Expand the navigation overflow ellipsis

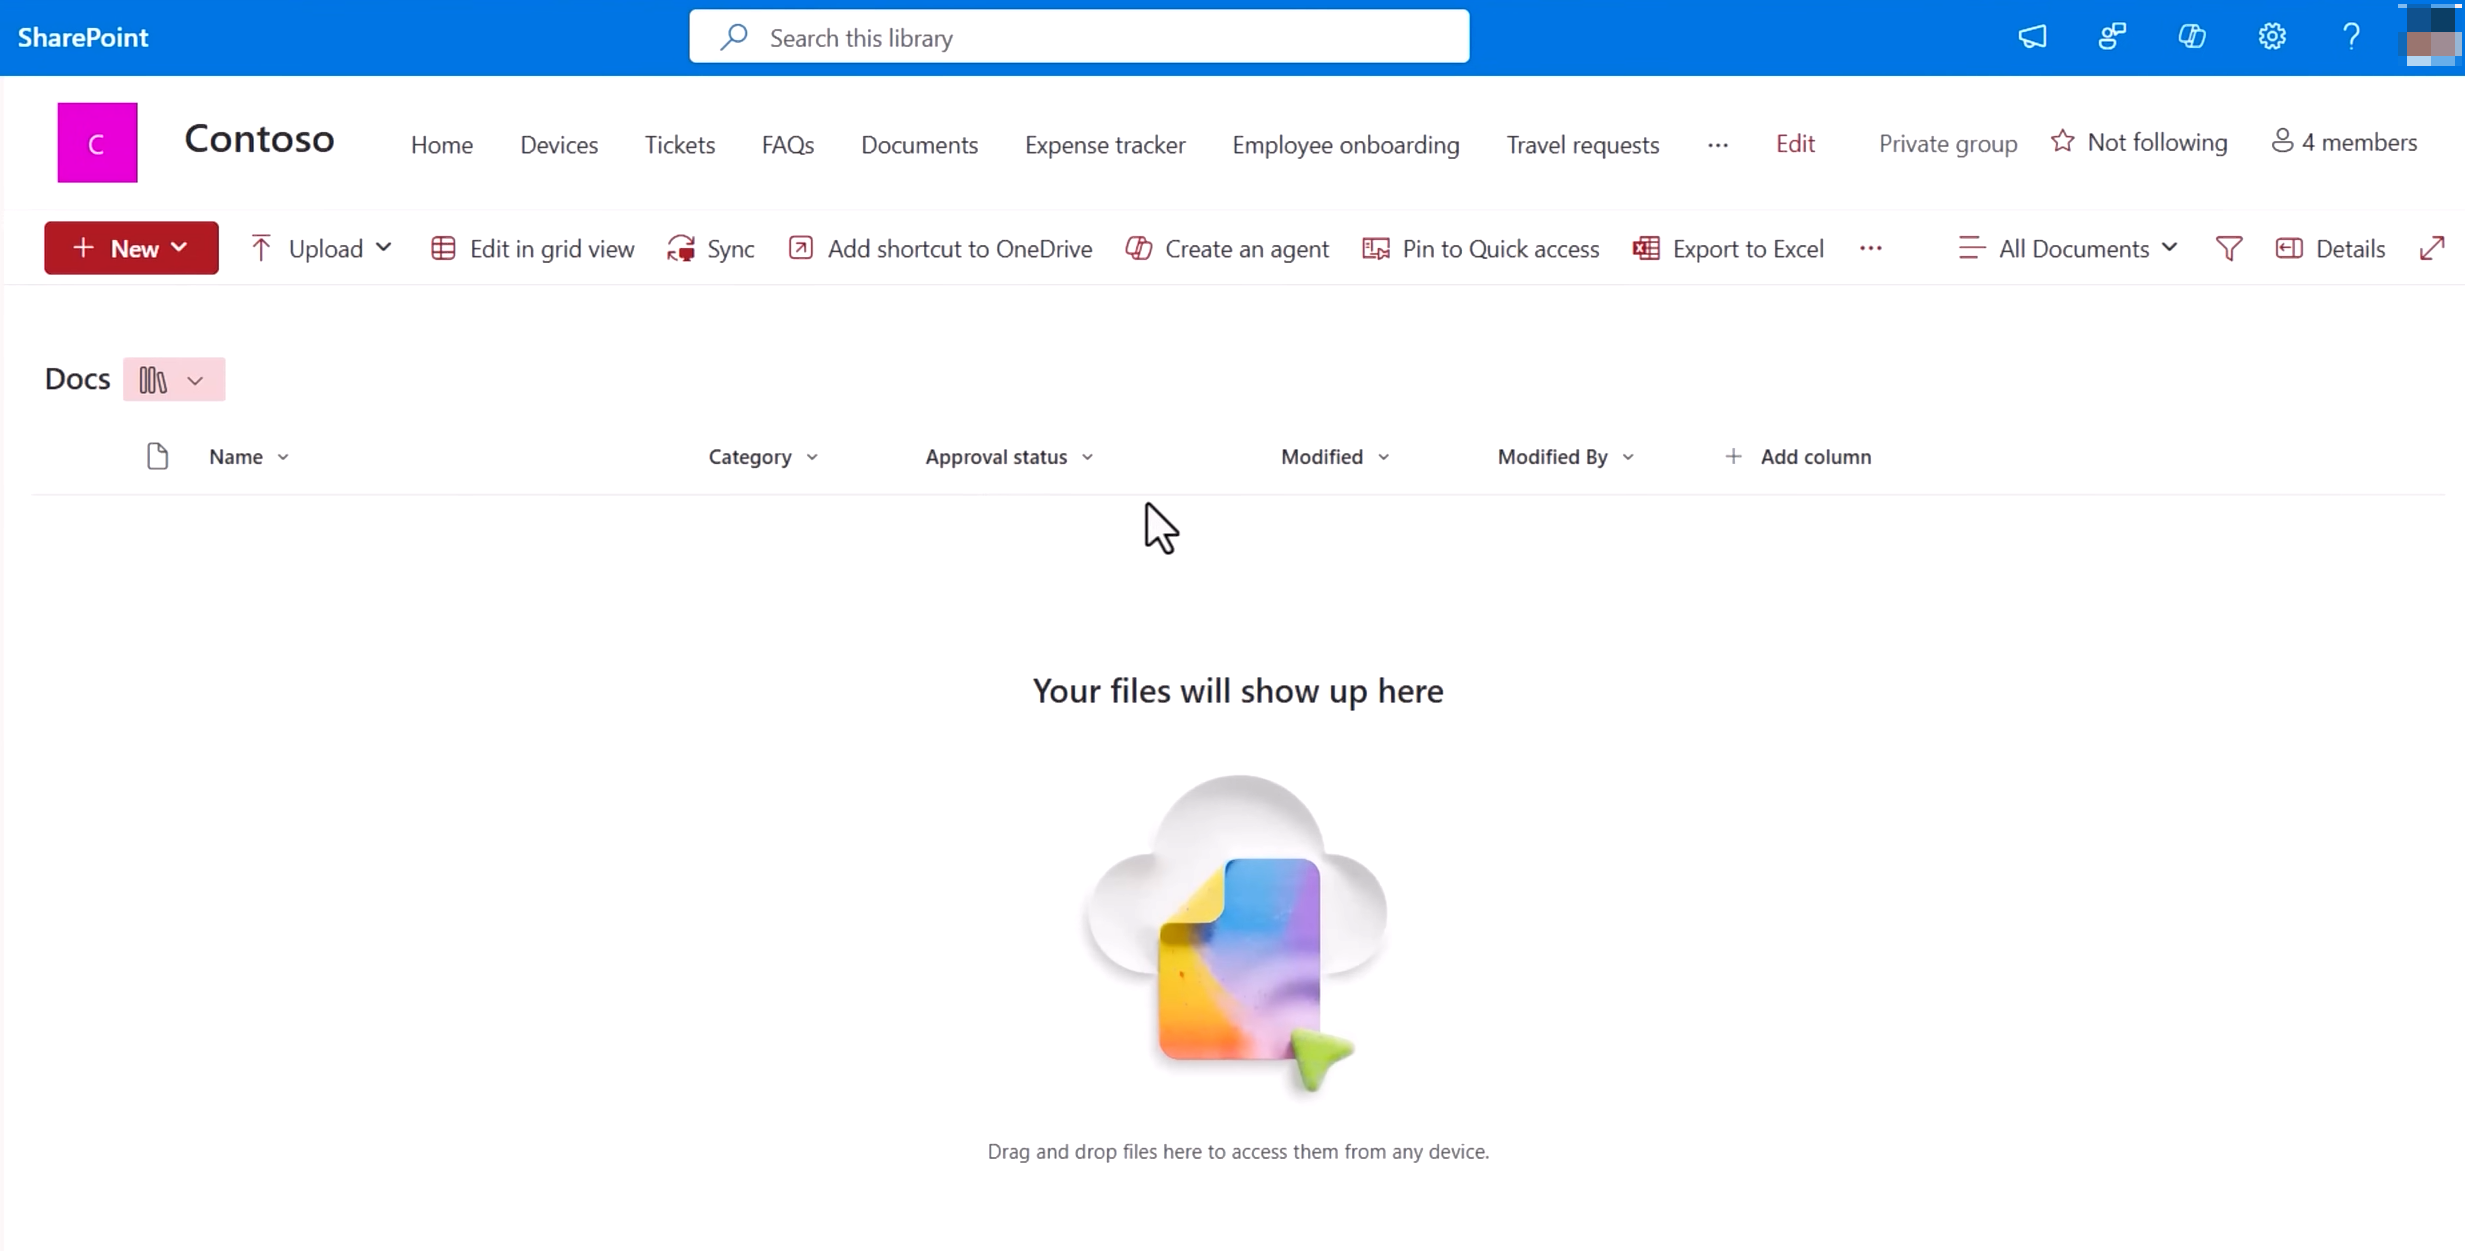click(1718, 145)
